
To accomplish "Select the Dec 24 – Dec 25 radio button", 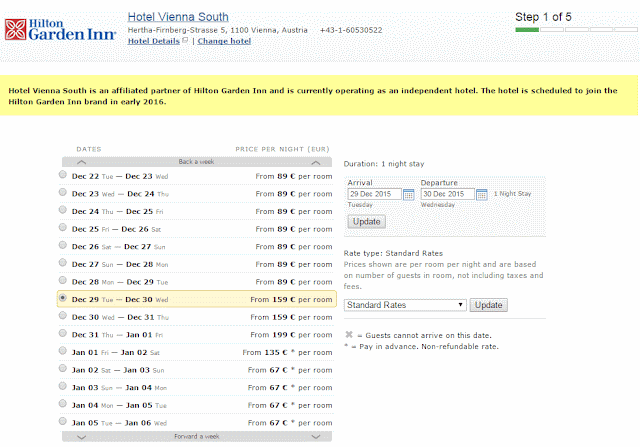I will coord(62,210).
